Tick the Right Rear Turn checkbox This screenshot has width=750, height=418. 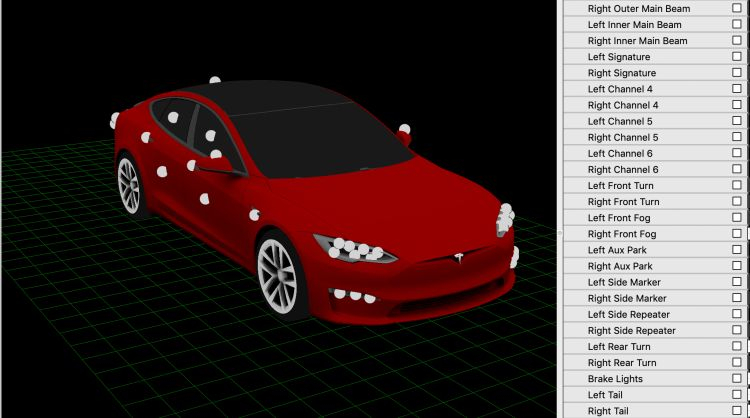click(x=737, y=363)
